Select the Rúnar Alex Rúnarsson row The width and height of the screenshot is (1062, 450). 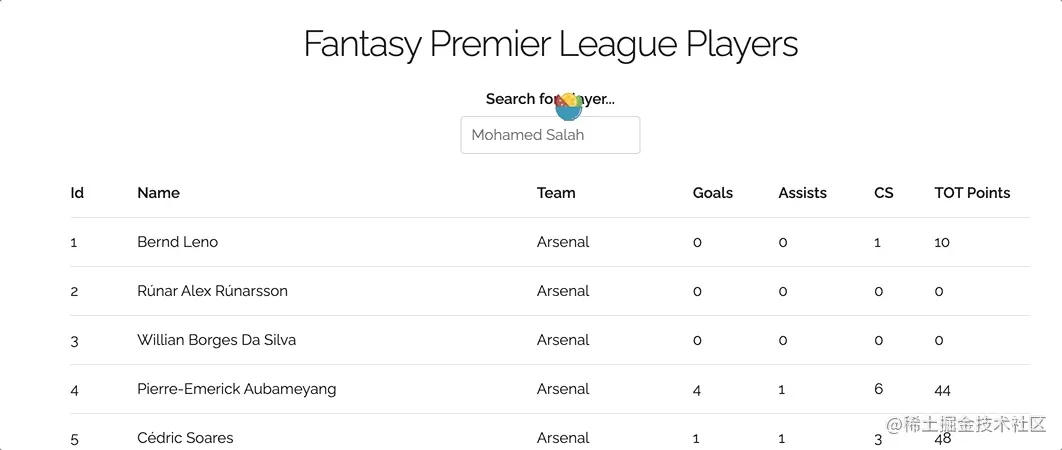click(x=550, y=291)
